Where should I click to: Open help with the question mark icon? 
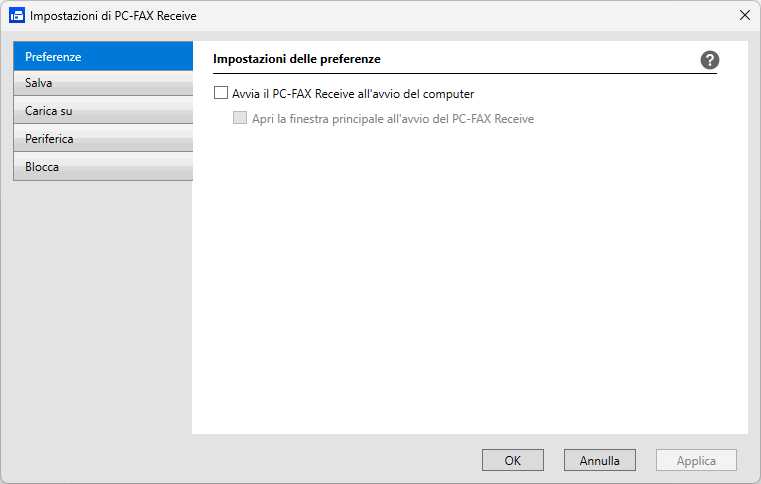(710, 60)
